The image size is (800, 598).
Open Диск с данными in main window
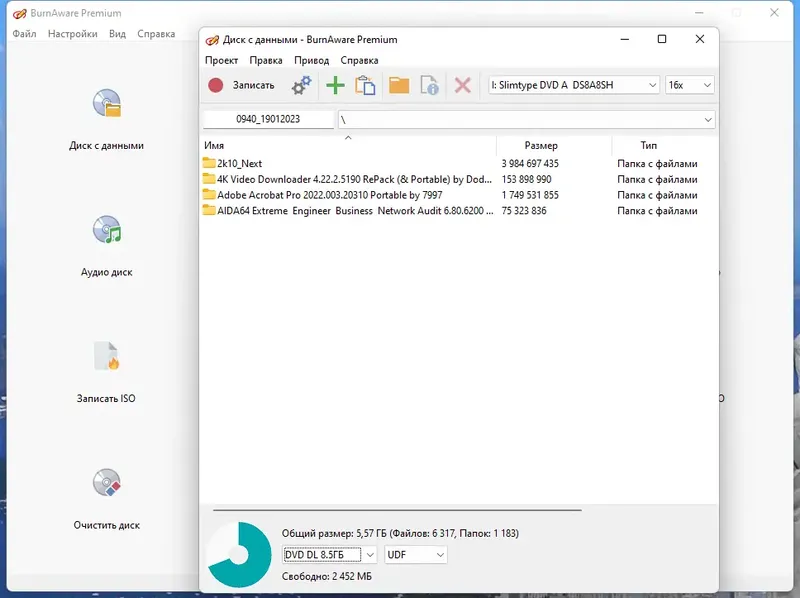coord(107,119)
